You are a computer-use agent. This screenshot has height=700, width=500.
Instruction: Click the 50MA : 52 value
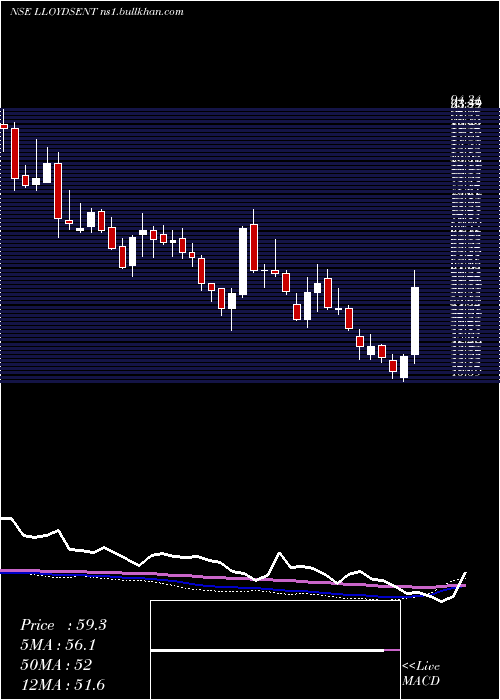coord(56,665)
